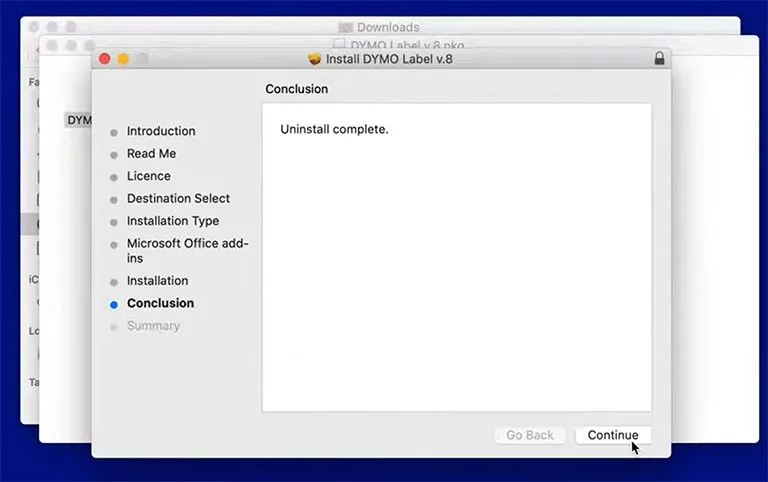The image size is (768, 482).
Task: Click the 'Uninstall complete.' message text
Action: click(x=334, y=129)
